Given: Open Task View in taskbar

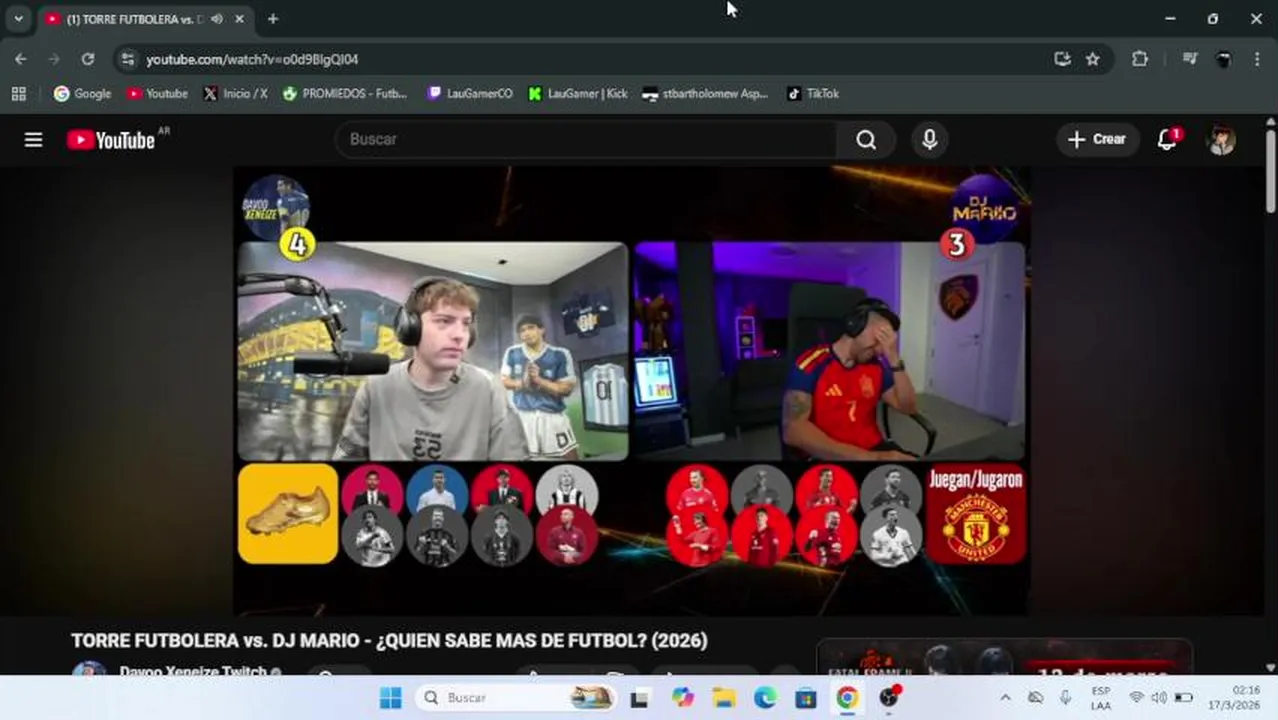Looking at the screenshot, I should click(639, 698).
